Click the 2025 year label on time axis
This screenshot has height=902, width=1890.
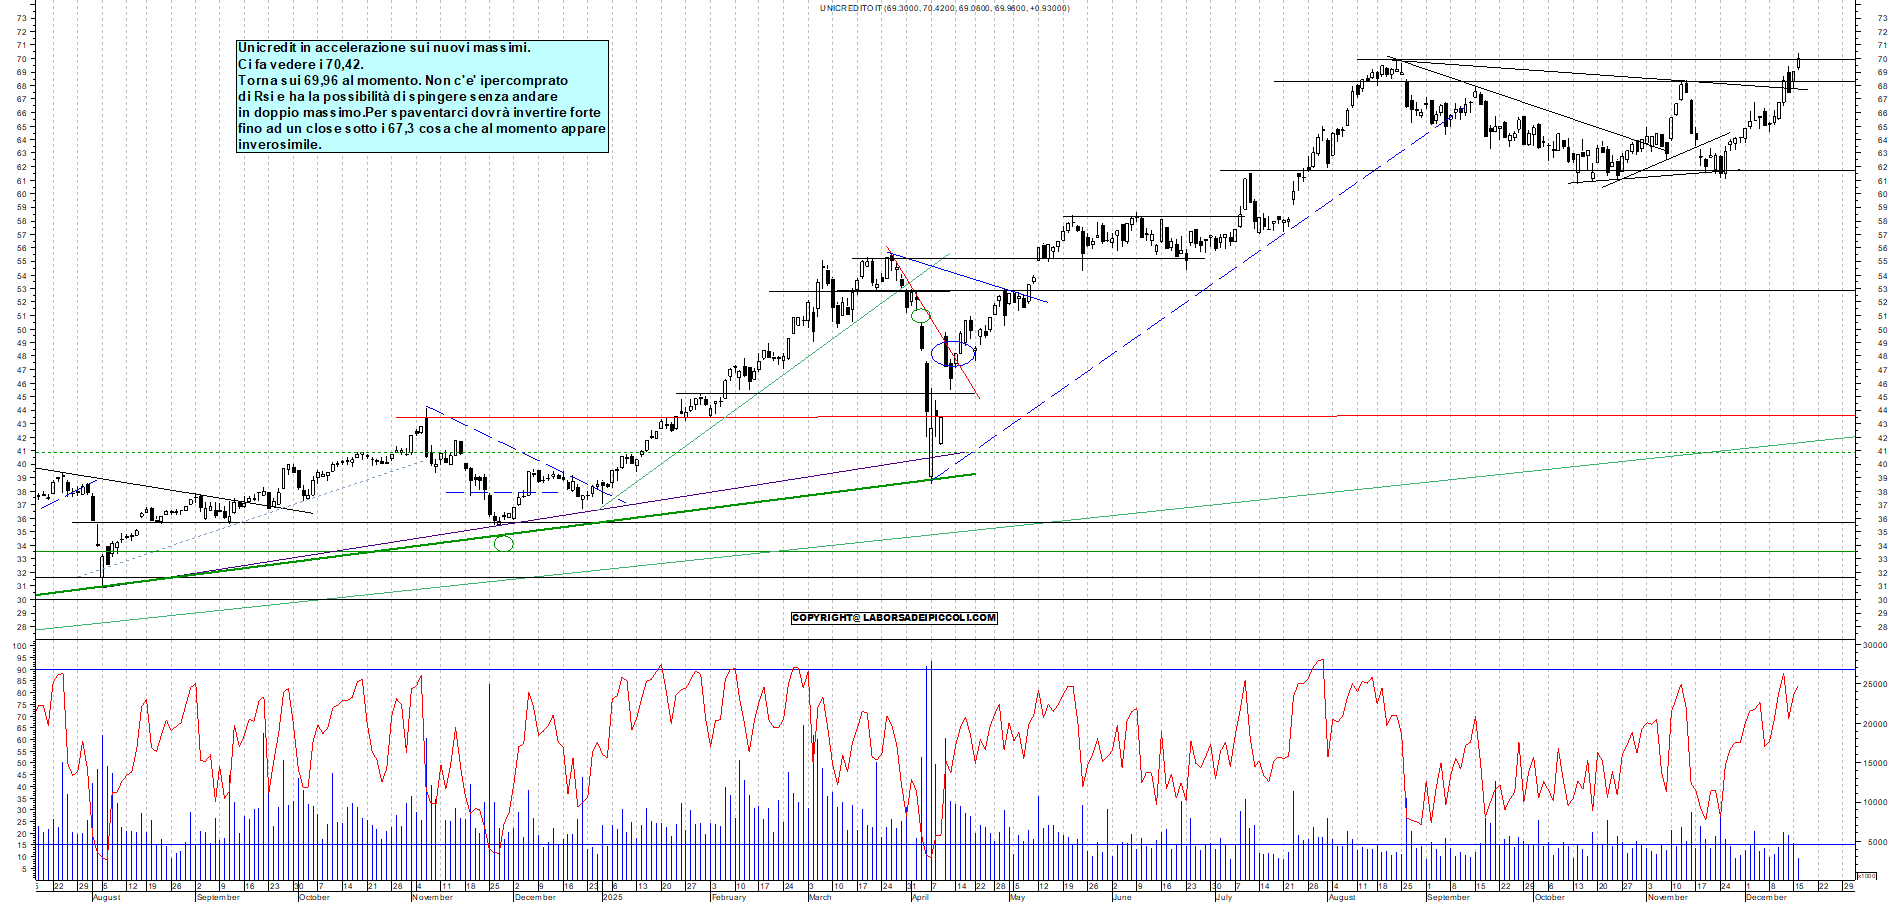click(612, 897)
